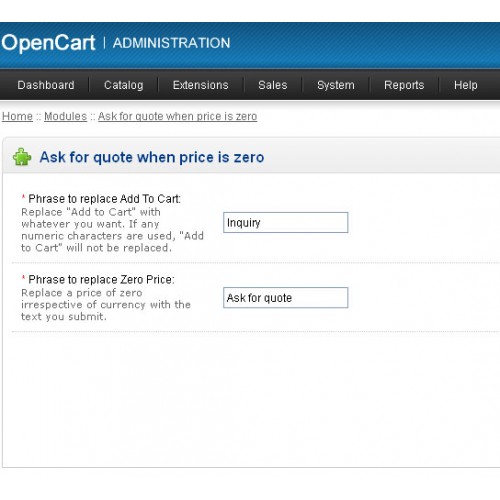Click 'Ask for quote when price is zero' breadcrumb
Image resolution: width=500 pixels, height=500 pixels.
click(x=177, y=116)
